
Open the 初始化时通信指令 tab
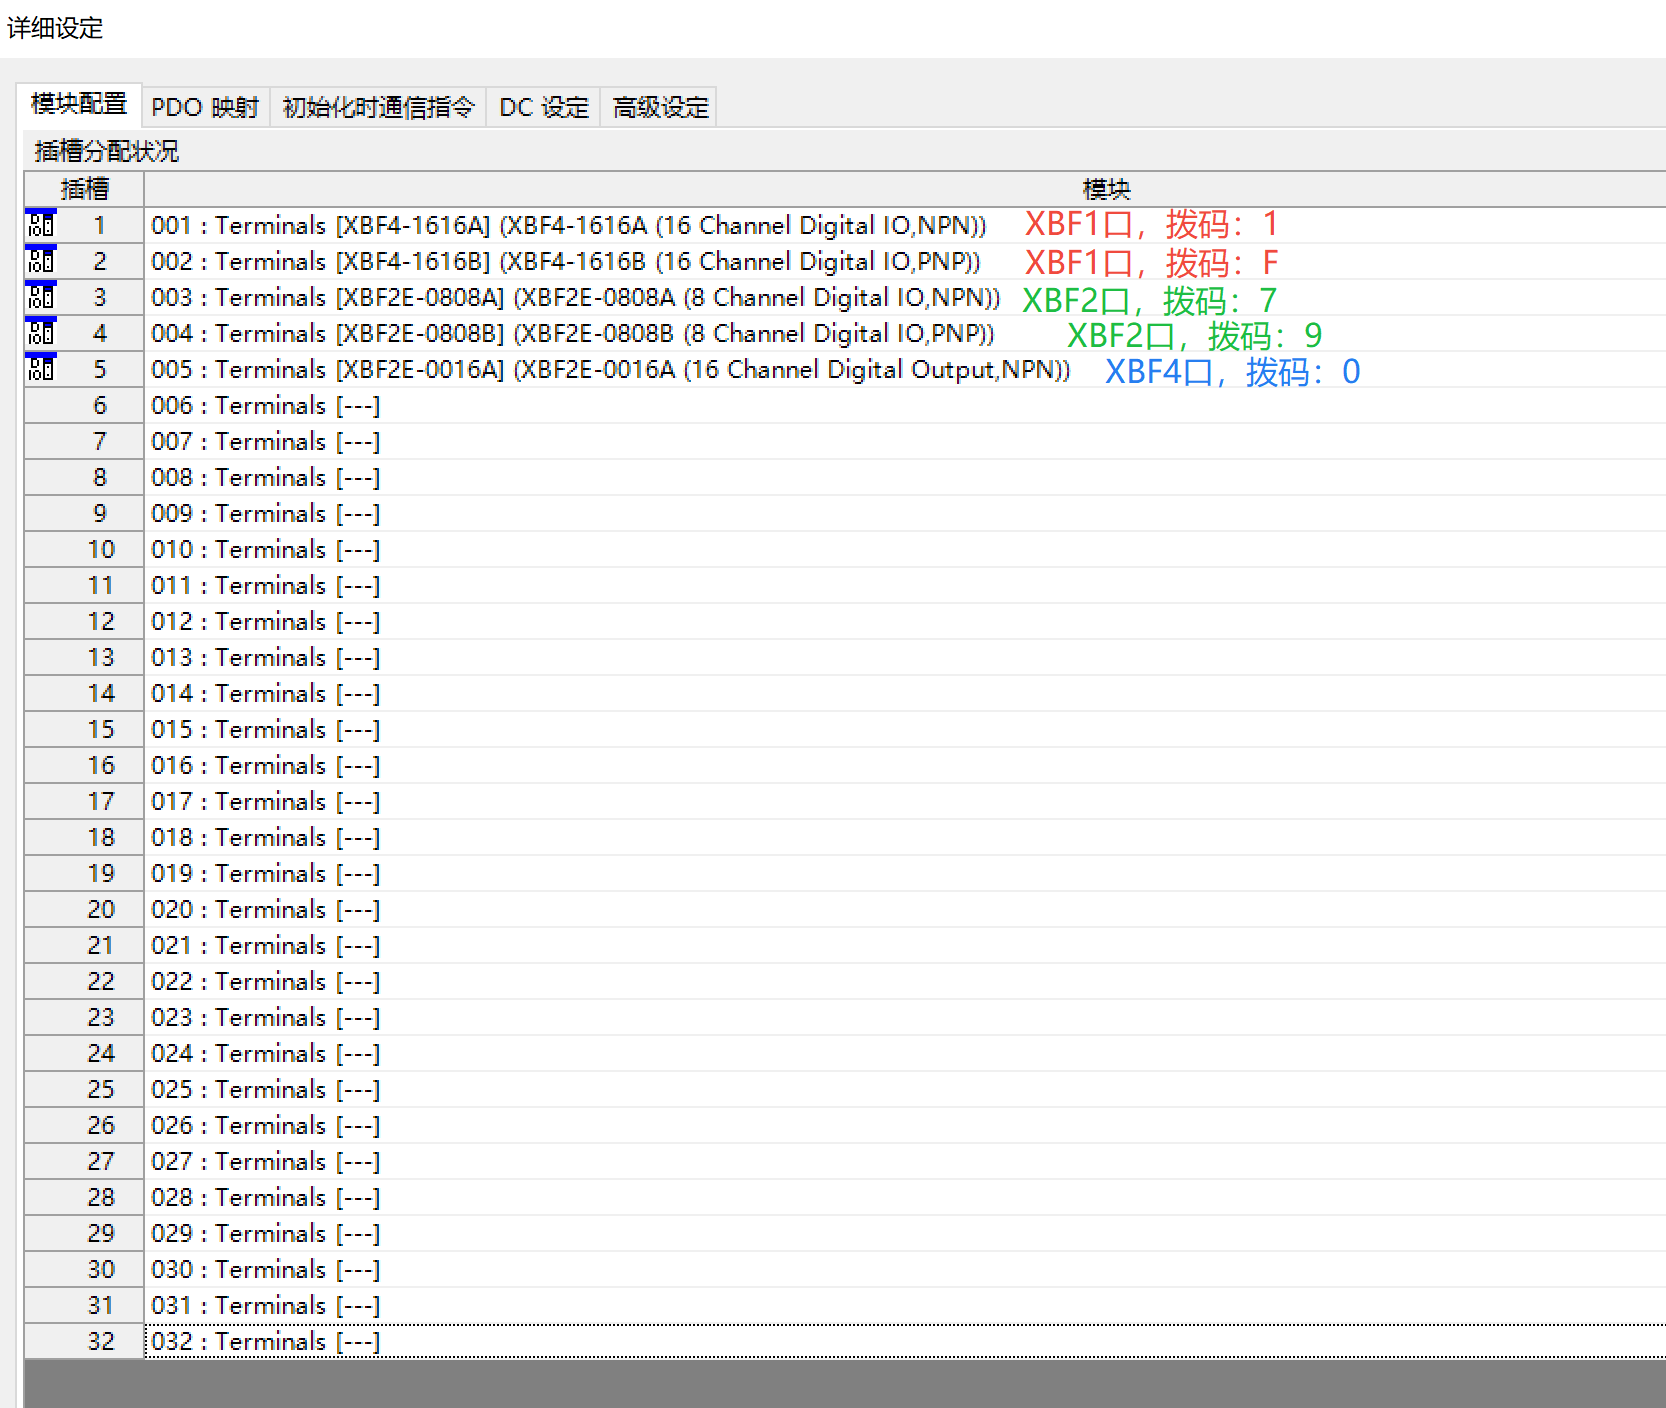pos(378,107)
